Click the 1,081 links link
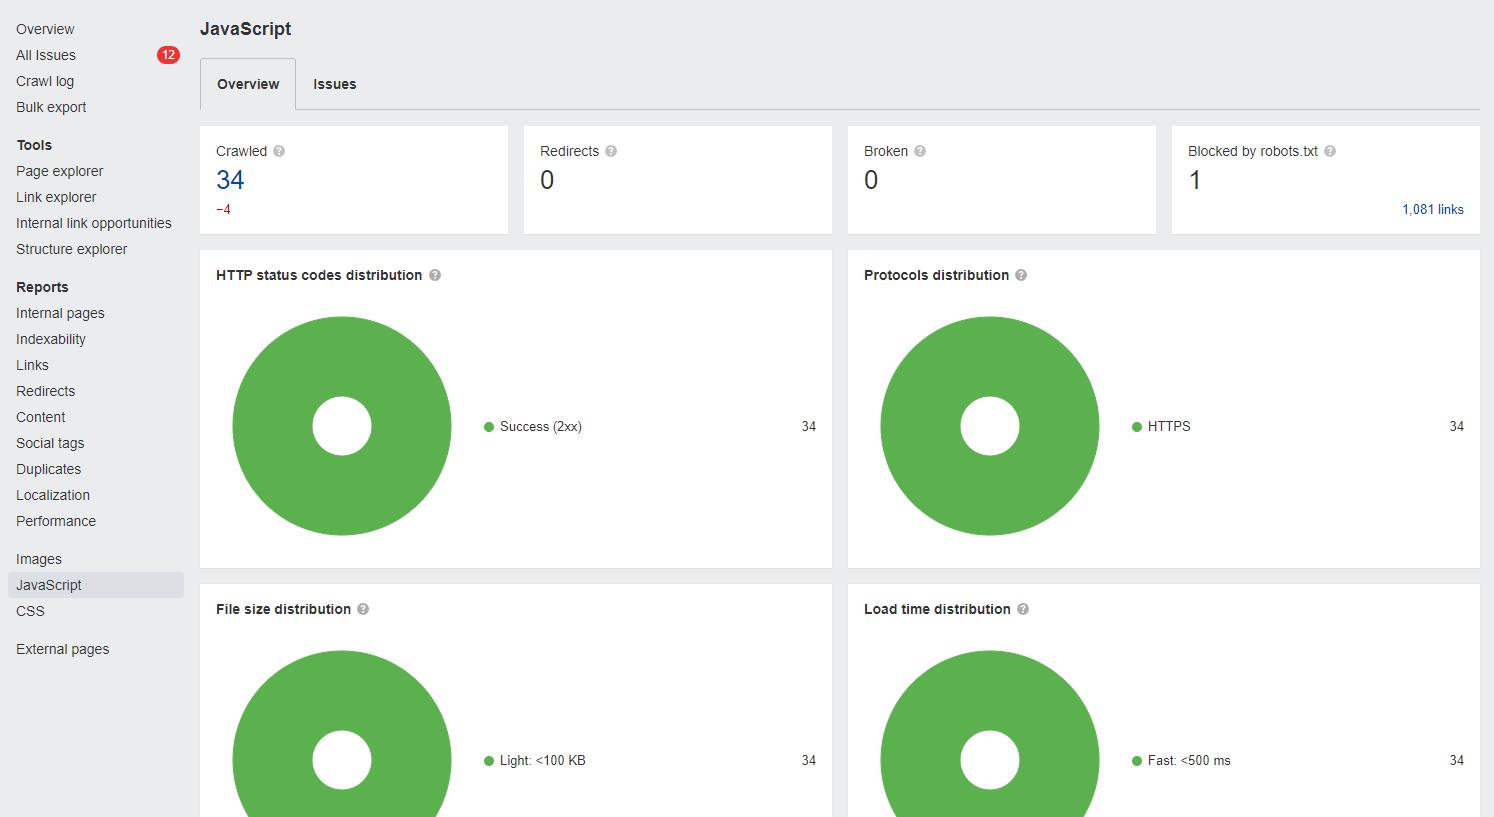The image size is (1494, 817). click(1433, 209)
